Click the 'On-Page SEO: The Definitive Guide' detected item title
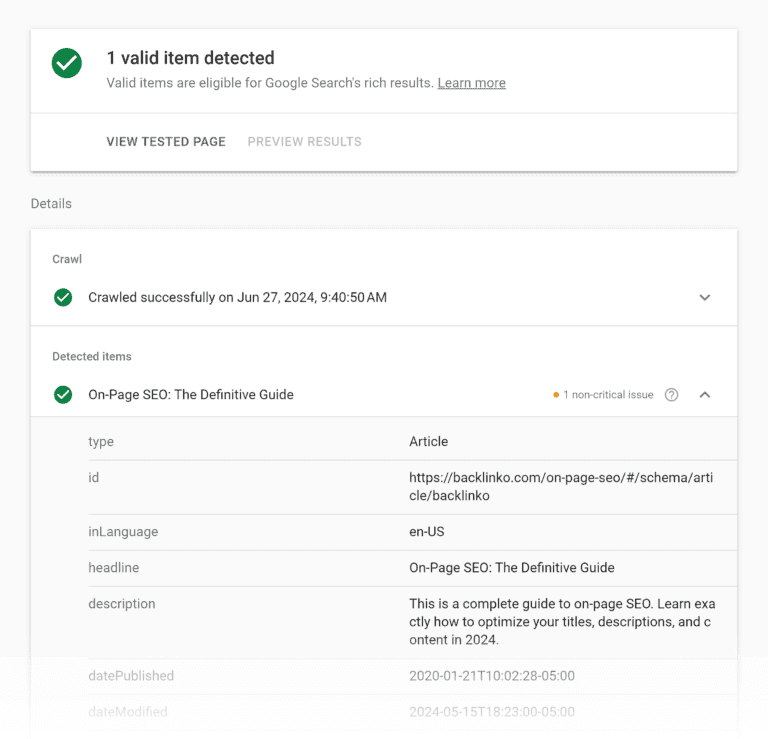The width and height of the screenshot is (768, 739). point(191,395)
